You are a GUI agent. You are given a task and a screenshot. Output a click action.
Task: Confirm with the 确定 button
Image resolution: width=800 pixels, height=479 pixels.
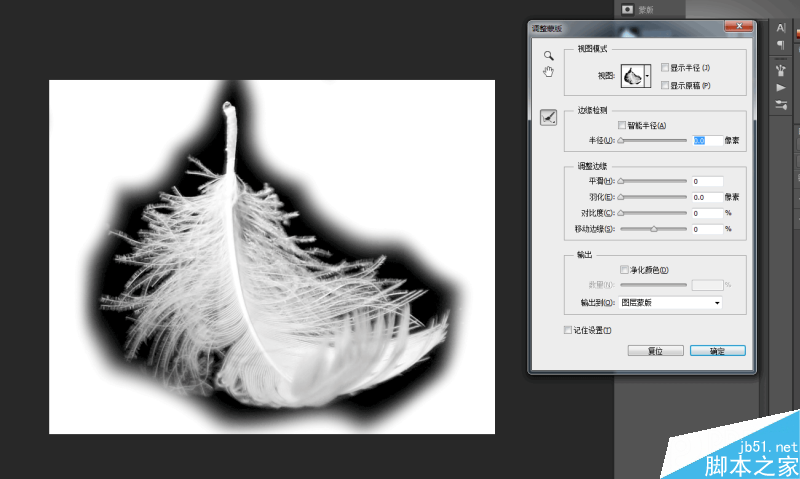click(x=717, y=351)
